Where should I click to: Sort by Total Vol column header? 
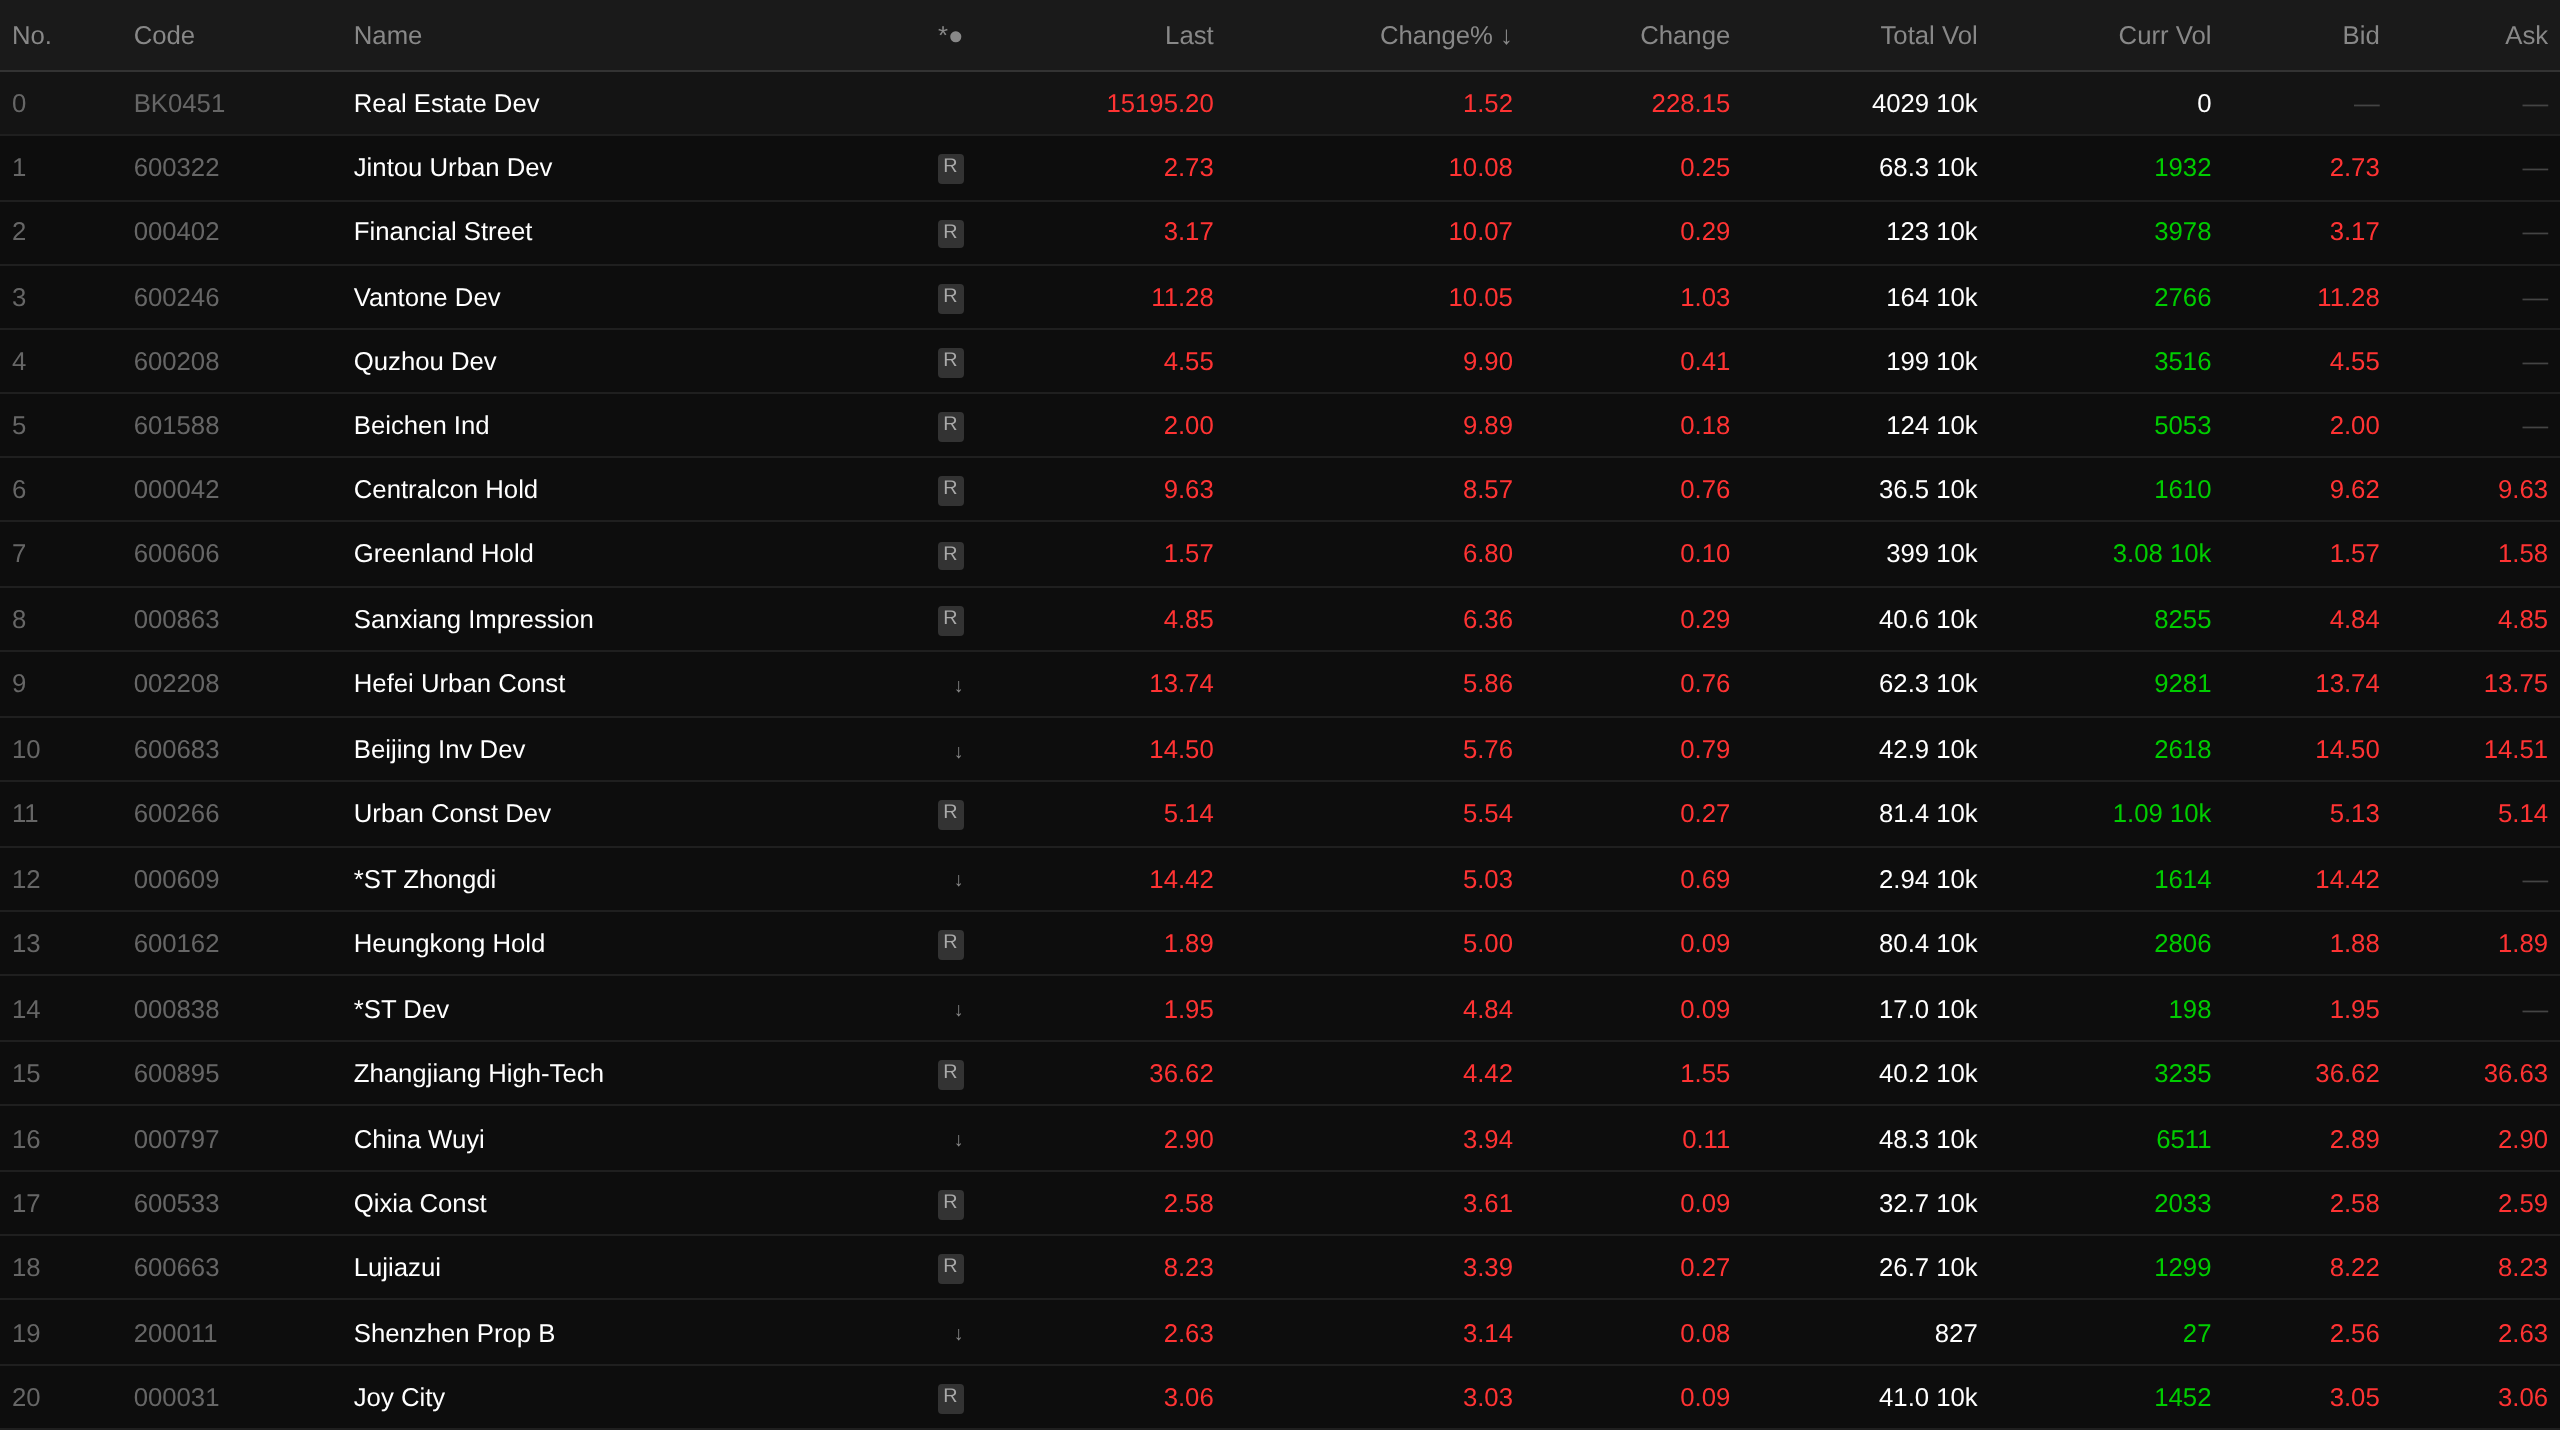click(x=1927, y=36)
